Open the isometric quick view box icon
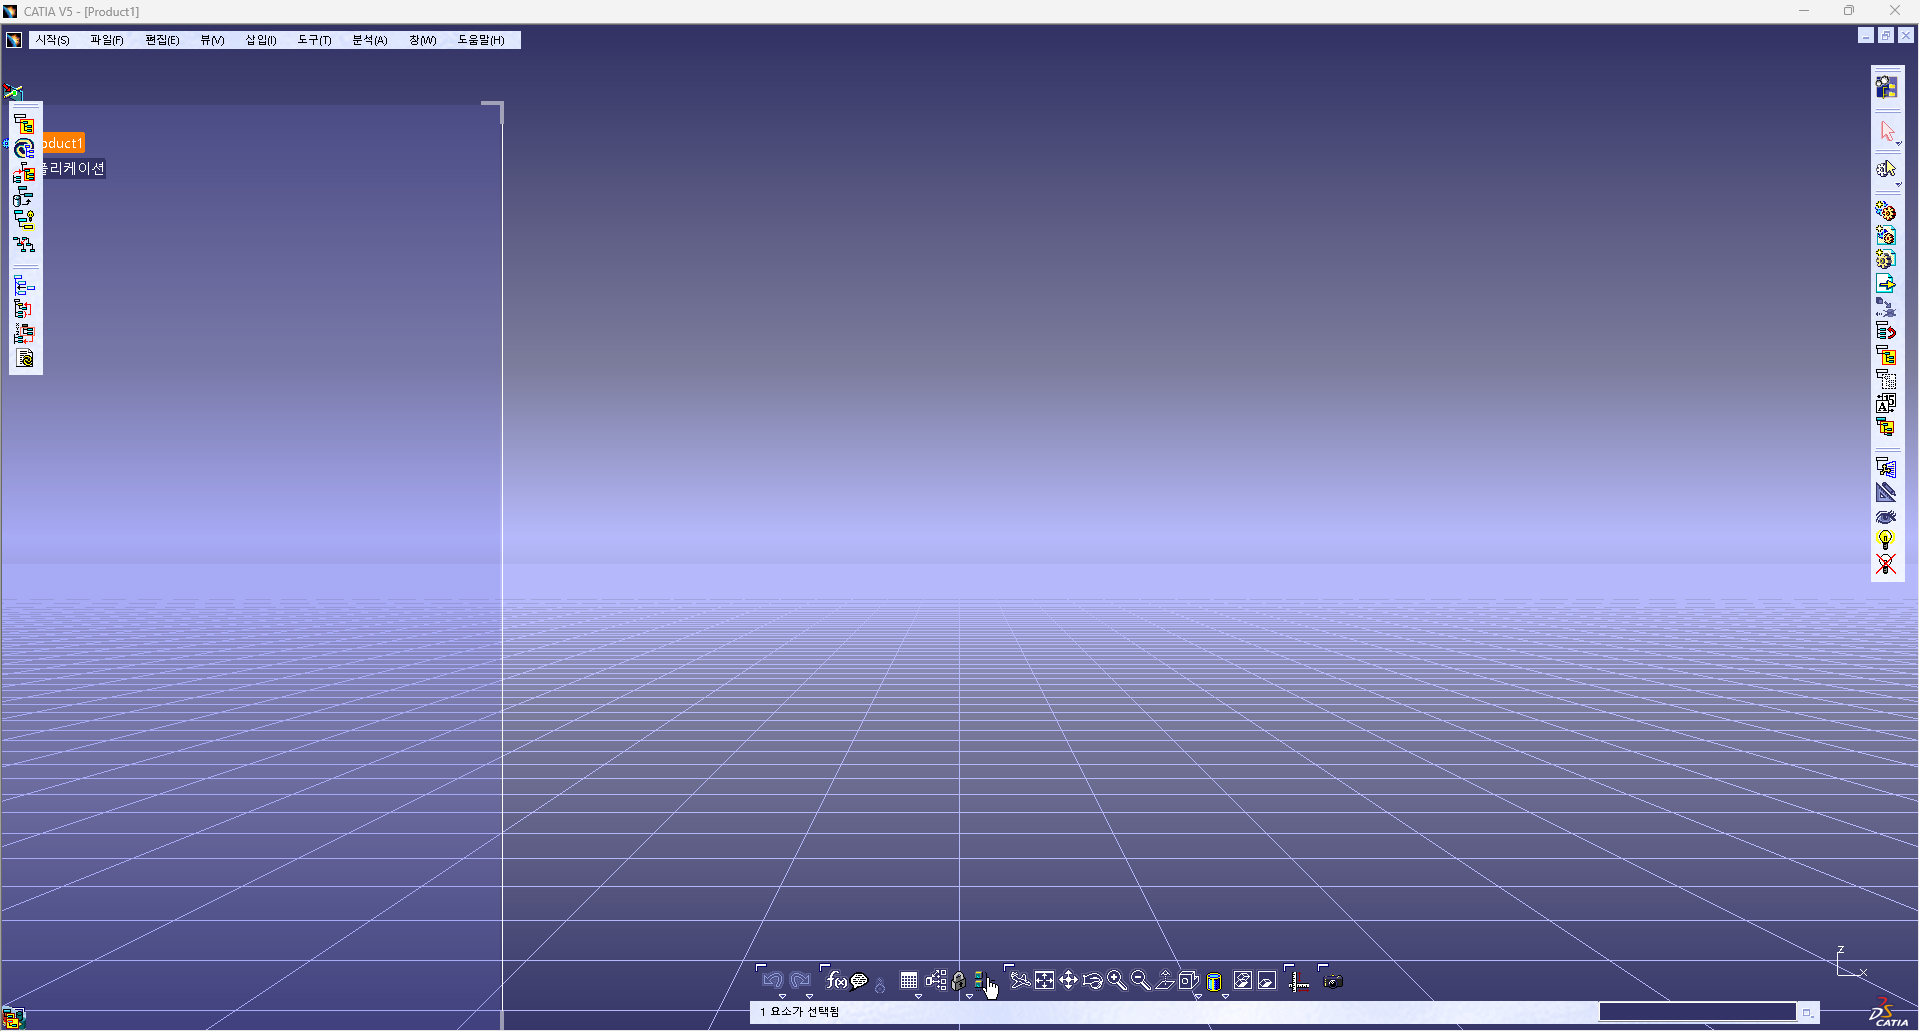The width and height of the screenshot is (1920, 1032). pos(1188,981)
